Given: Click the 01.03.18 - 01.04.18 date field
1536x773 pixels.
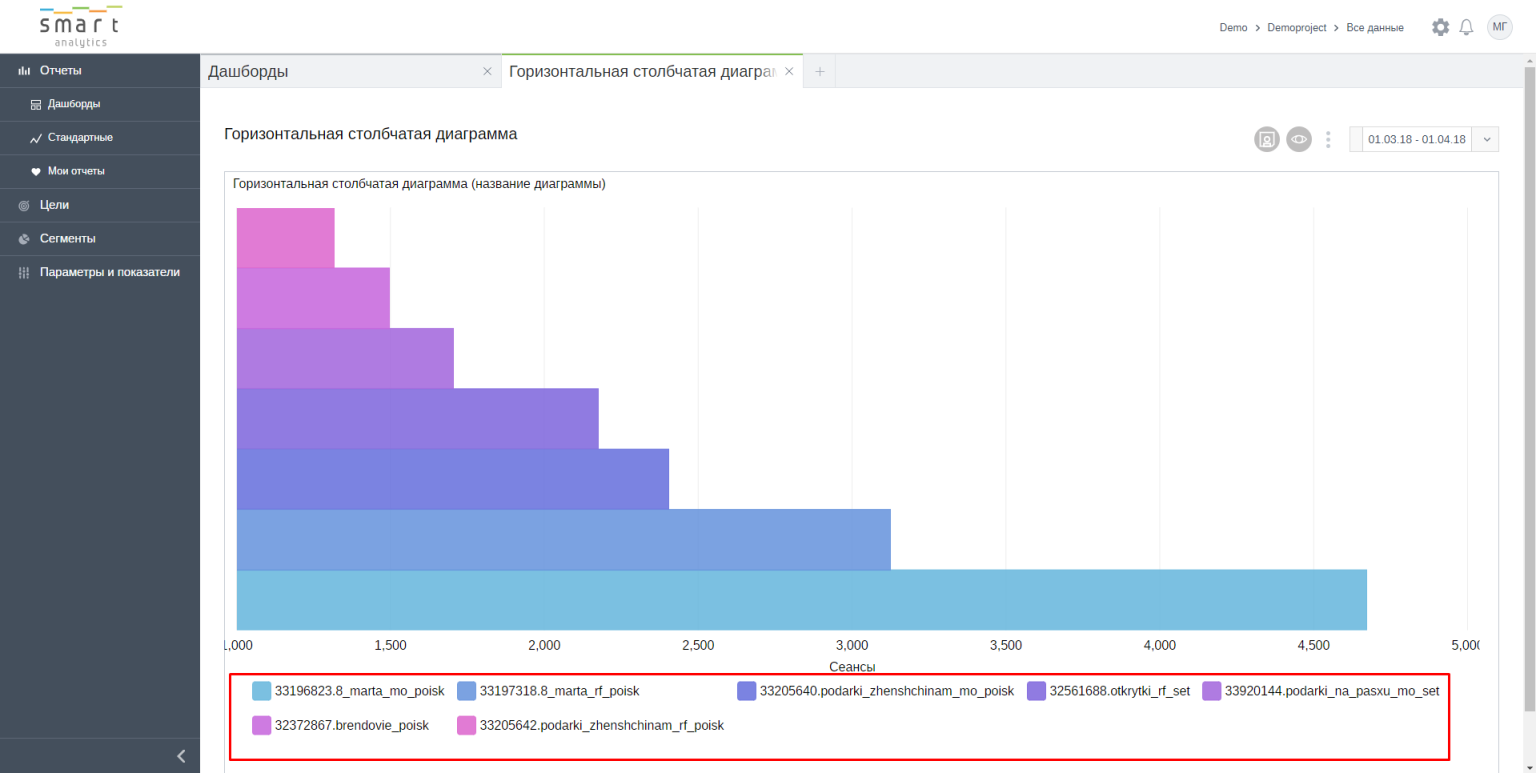Looking at the screenshot, I should [1416, 140].
